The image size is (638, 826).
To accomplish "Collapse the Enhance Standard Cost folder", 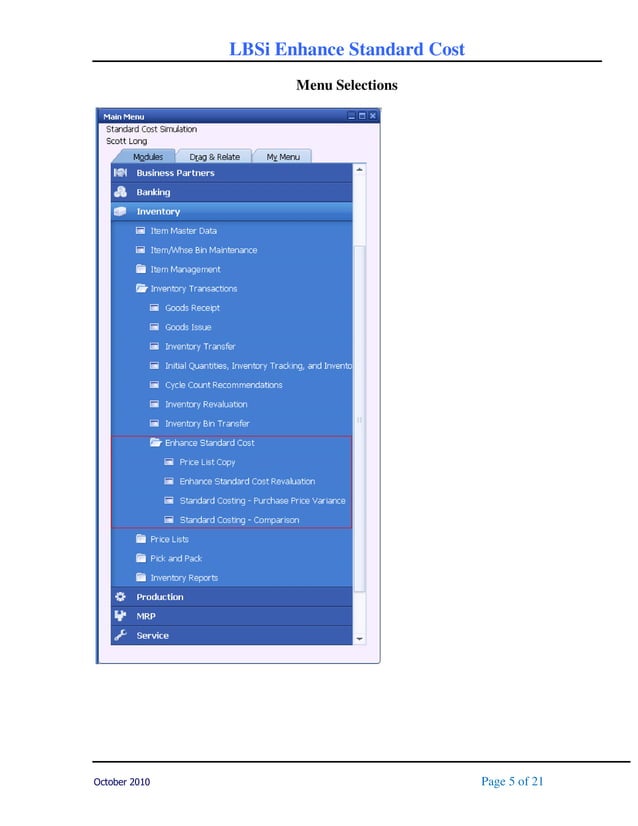I will point(155,442).
